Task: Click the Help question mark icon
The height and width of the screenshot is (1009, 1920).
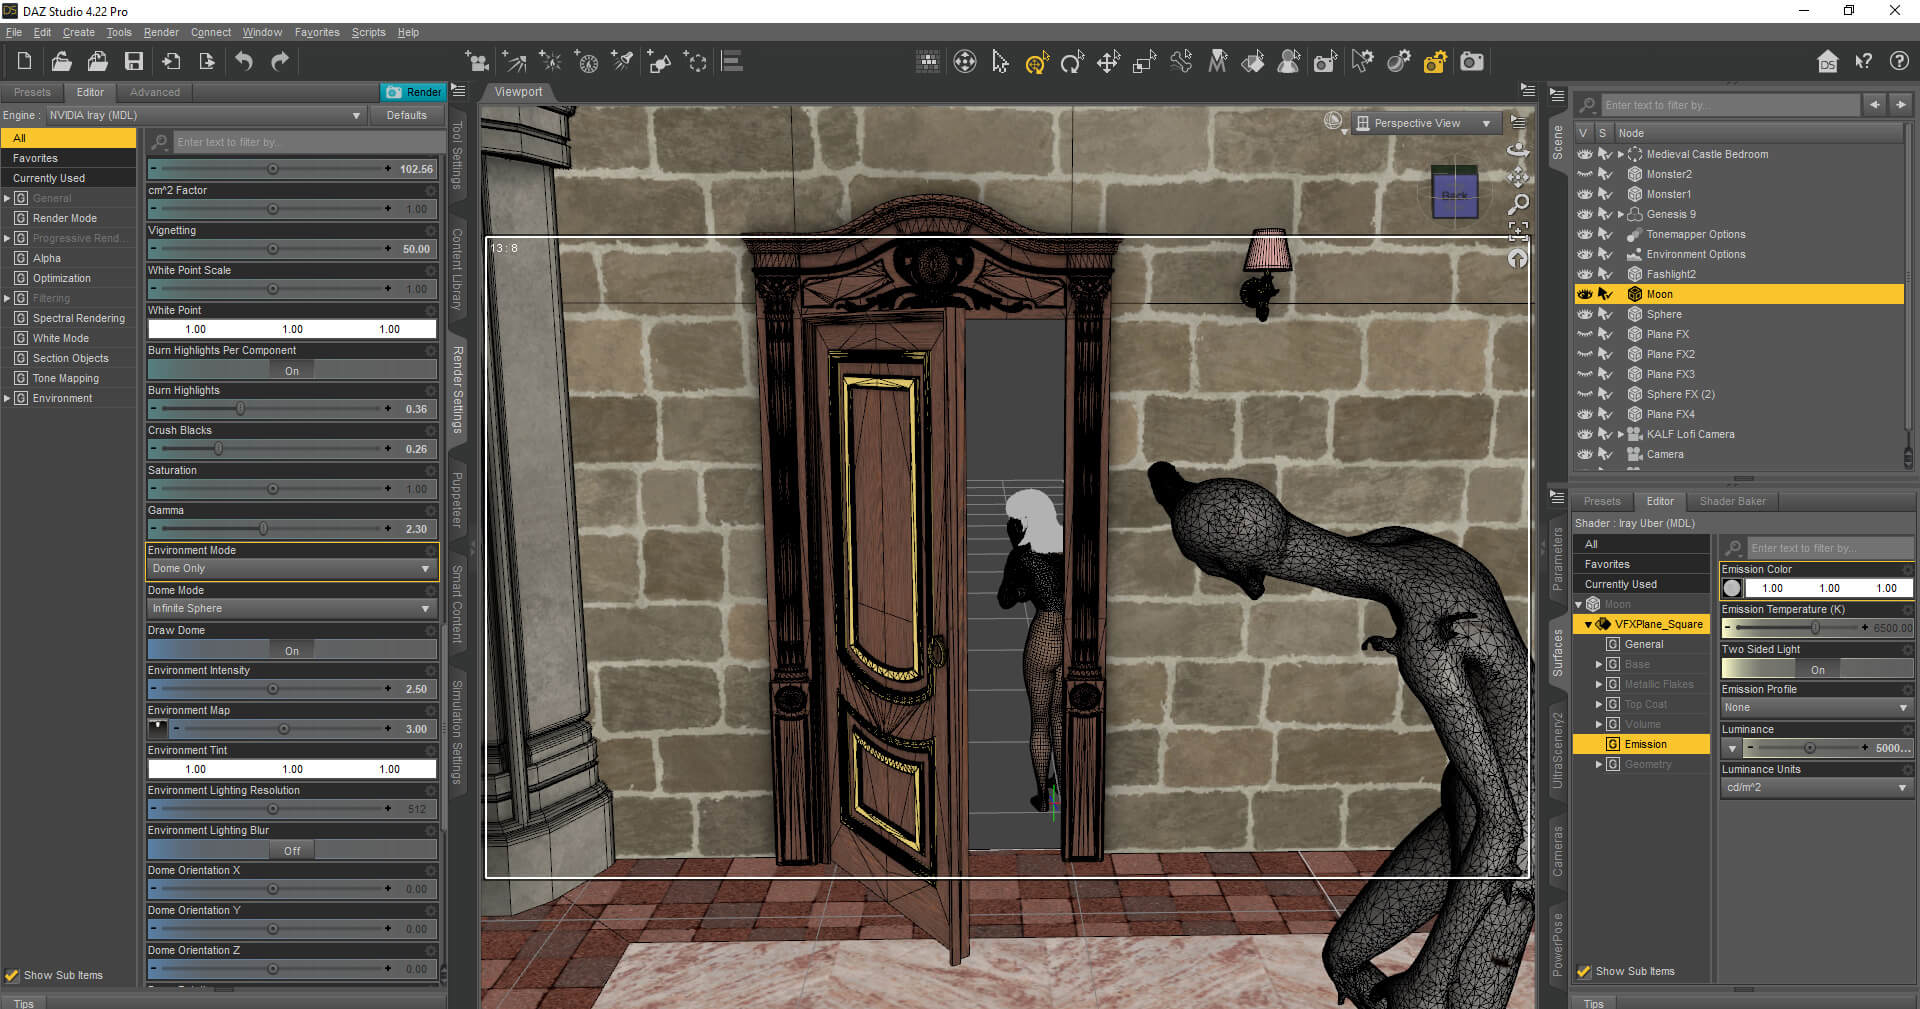Action: 1899,62
